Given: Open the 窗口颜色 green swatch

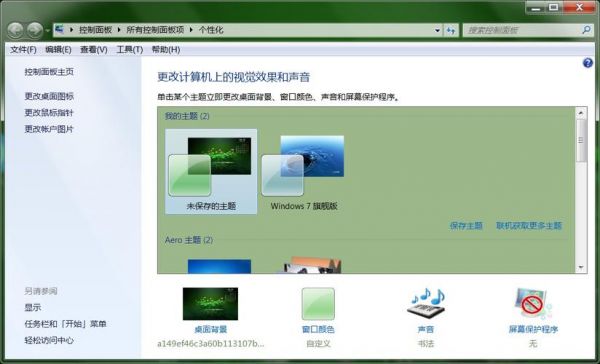Looking at the screenshot, I should pos(318,304).
